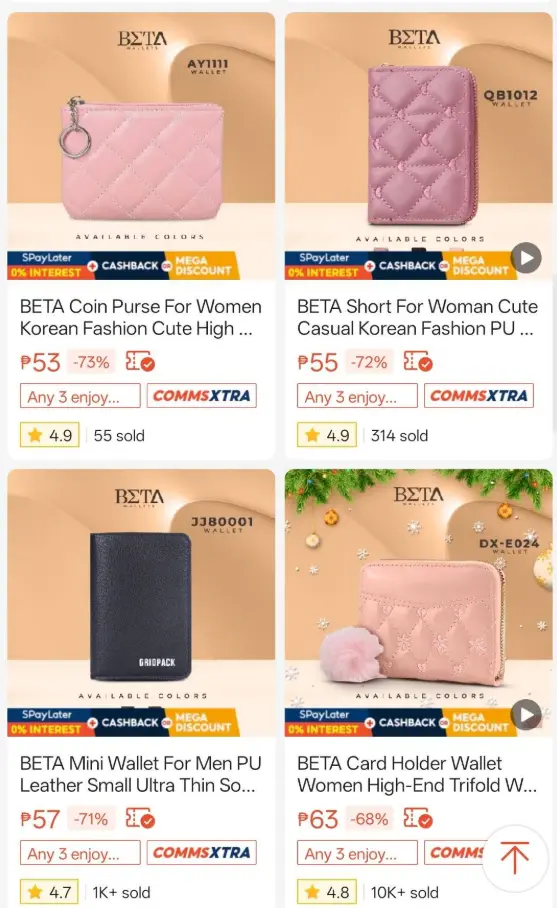
Task: Play video on DX-E024 wallet listing
Action: [526, 715]
